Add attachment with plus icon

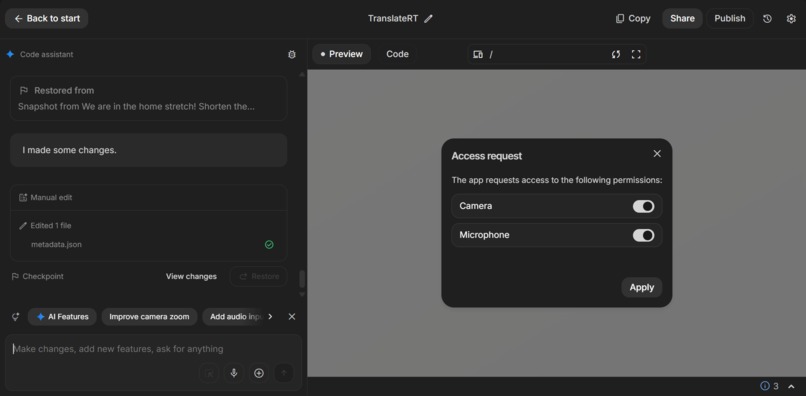259,373
